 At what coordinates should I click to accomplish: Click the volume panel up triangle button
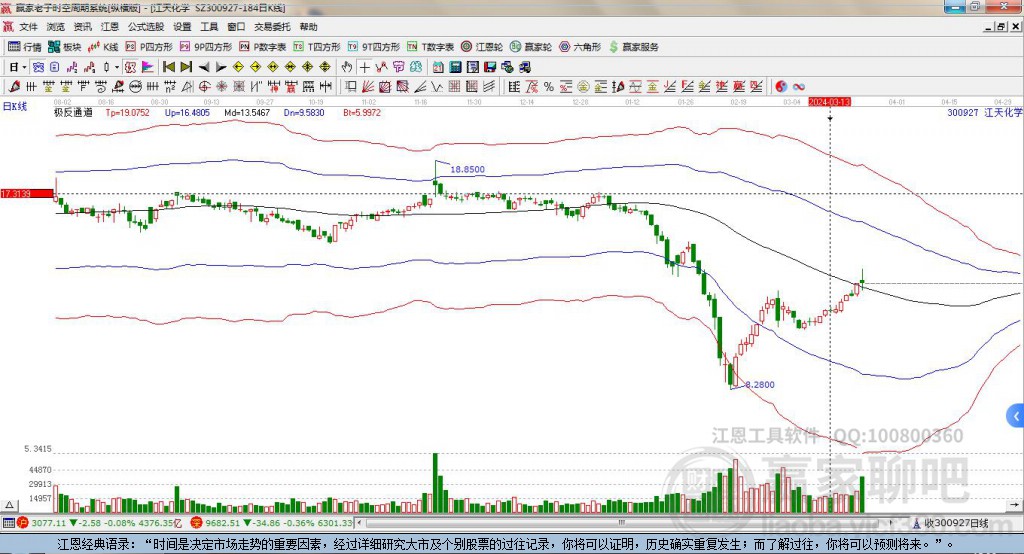9,505
